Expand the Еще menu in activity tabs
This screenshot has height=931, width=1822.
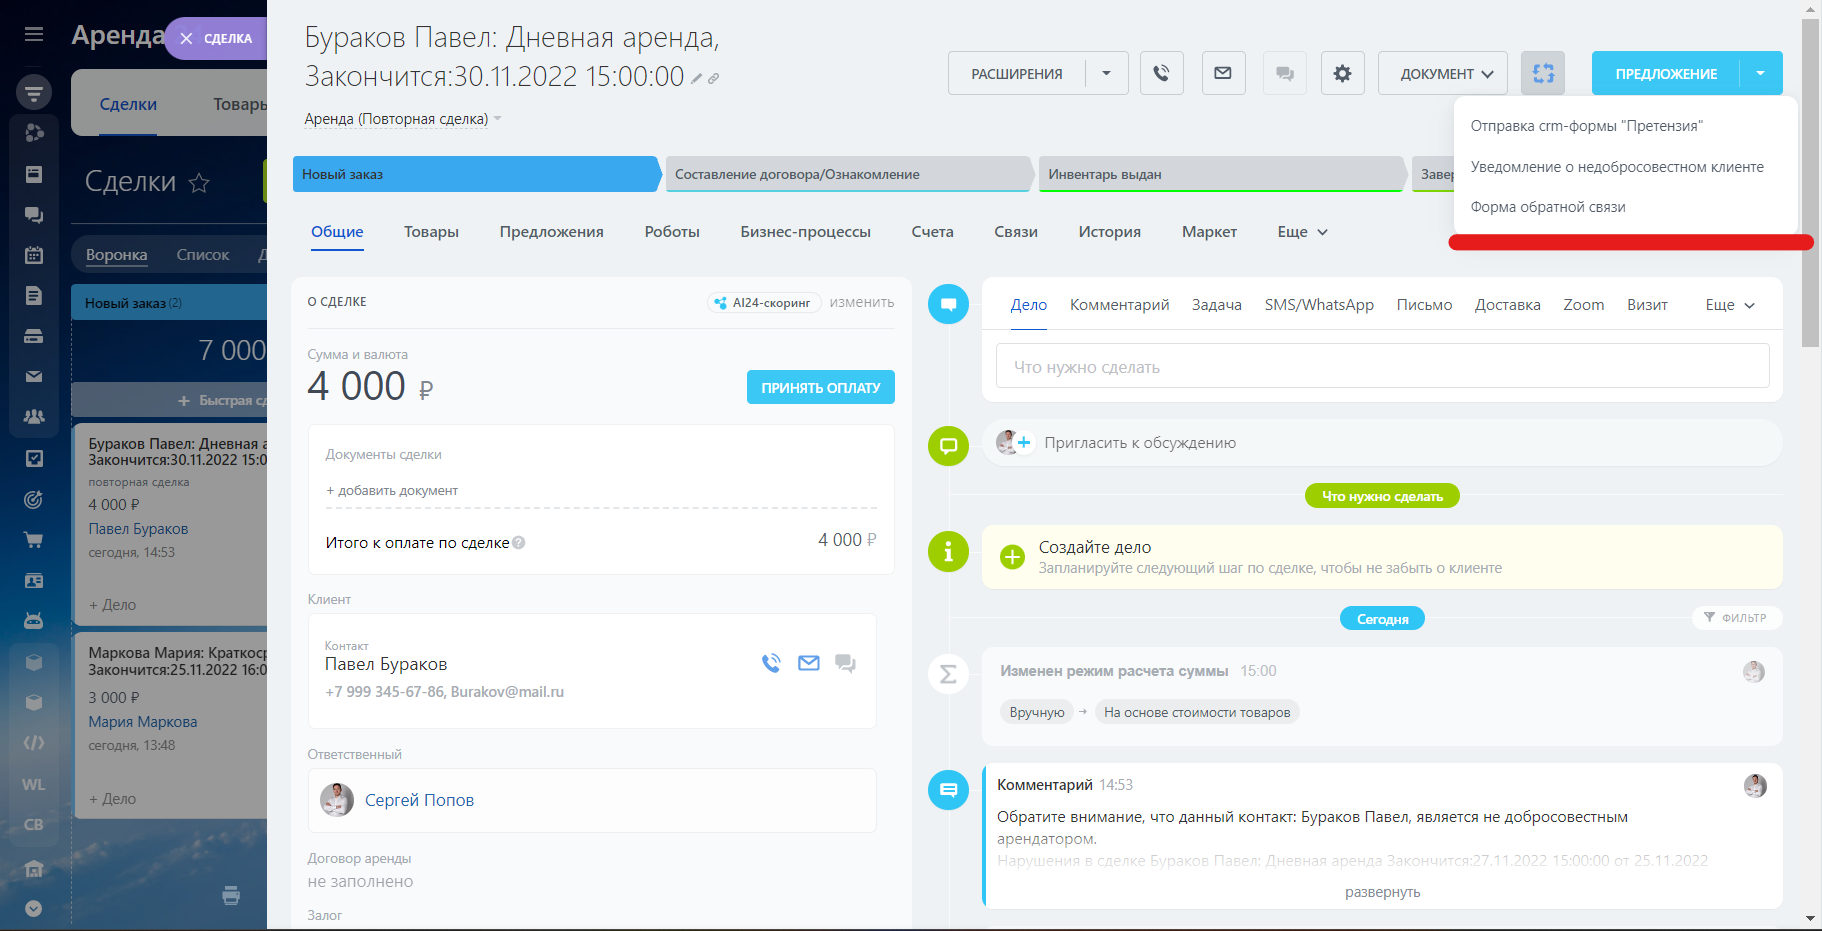(1729, 305)
